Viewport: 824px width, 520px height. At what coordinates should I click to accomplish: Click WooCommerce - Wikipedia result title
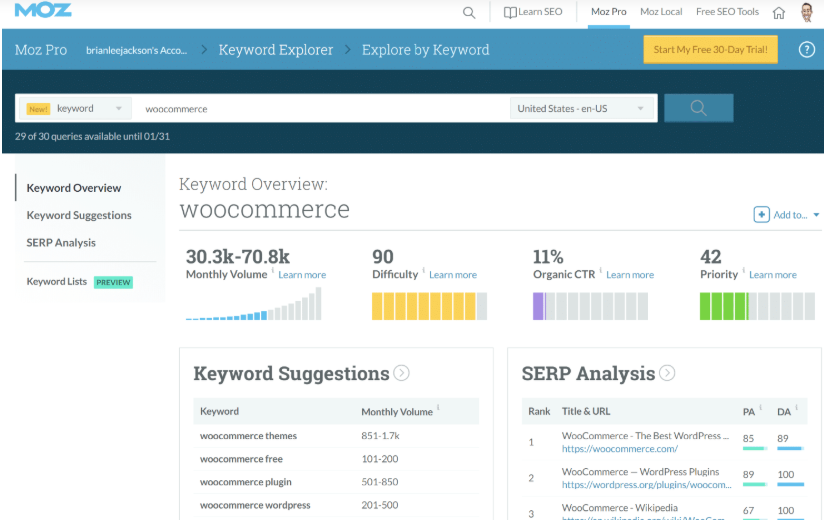pos(620,508)
